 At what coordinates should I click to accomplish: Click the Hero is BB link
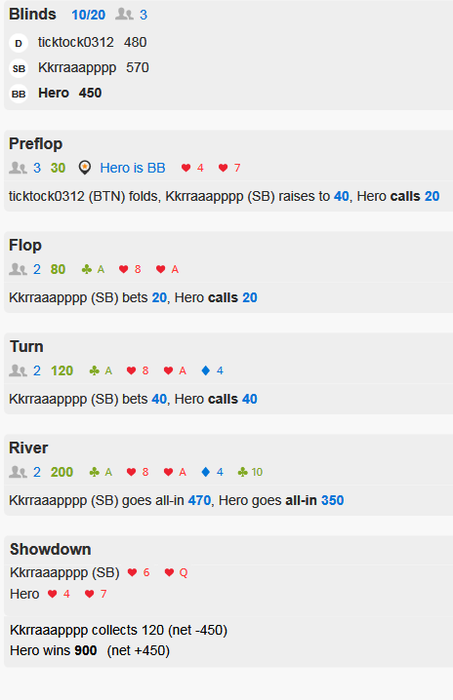click(133, 168)
